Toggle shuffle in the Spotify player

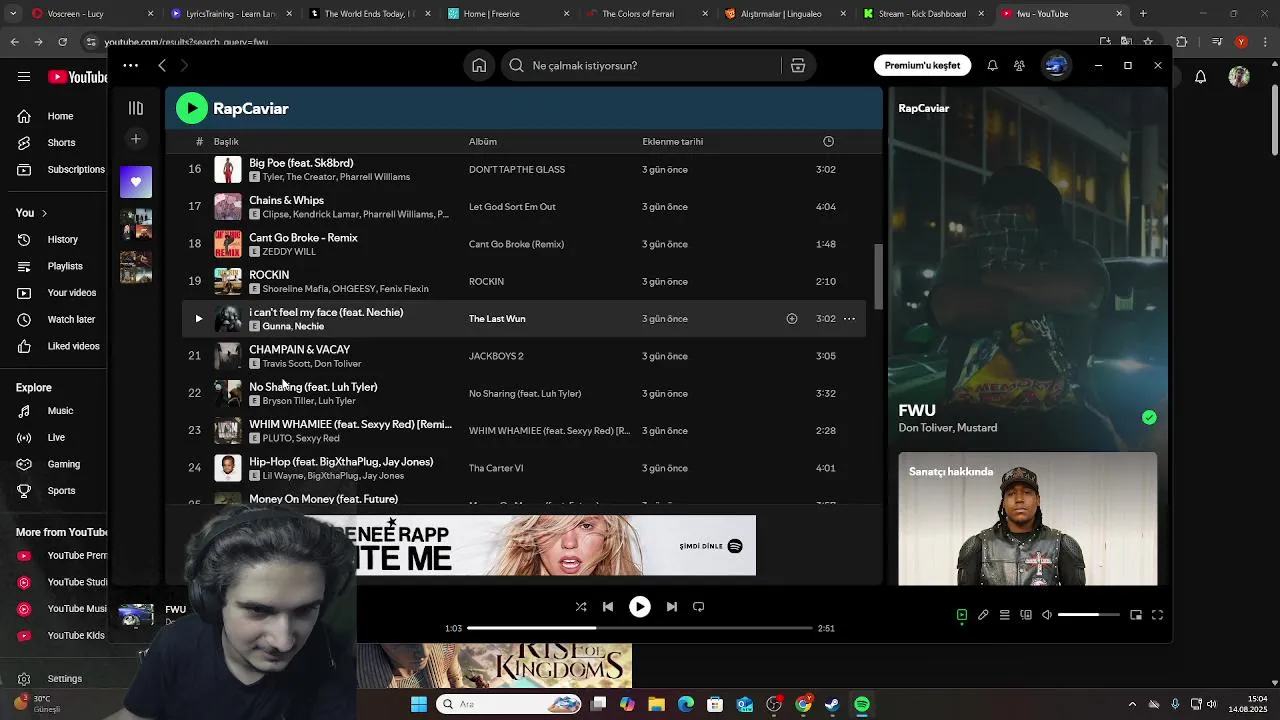581,606
